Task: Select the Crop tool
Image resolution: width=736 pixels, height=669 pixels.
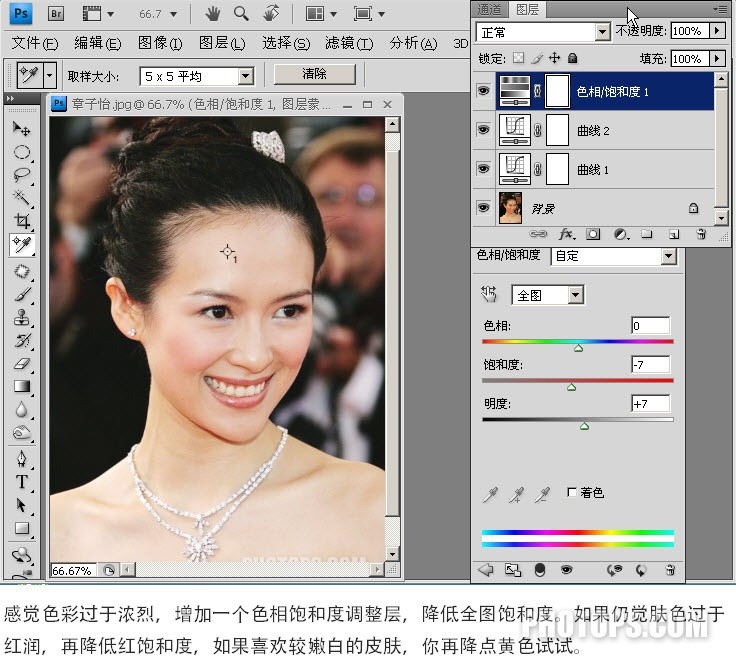Action: click(x=21, y=221)
